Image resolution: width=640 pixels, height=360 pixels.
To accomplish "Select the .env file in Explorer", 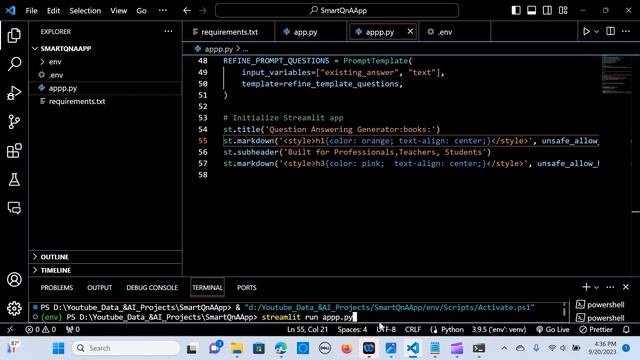I will click(x=56, y=75).
